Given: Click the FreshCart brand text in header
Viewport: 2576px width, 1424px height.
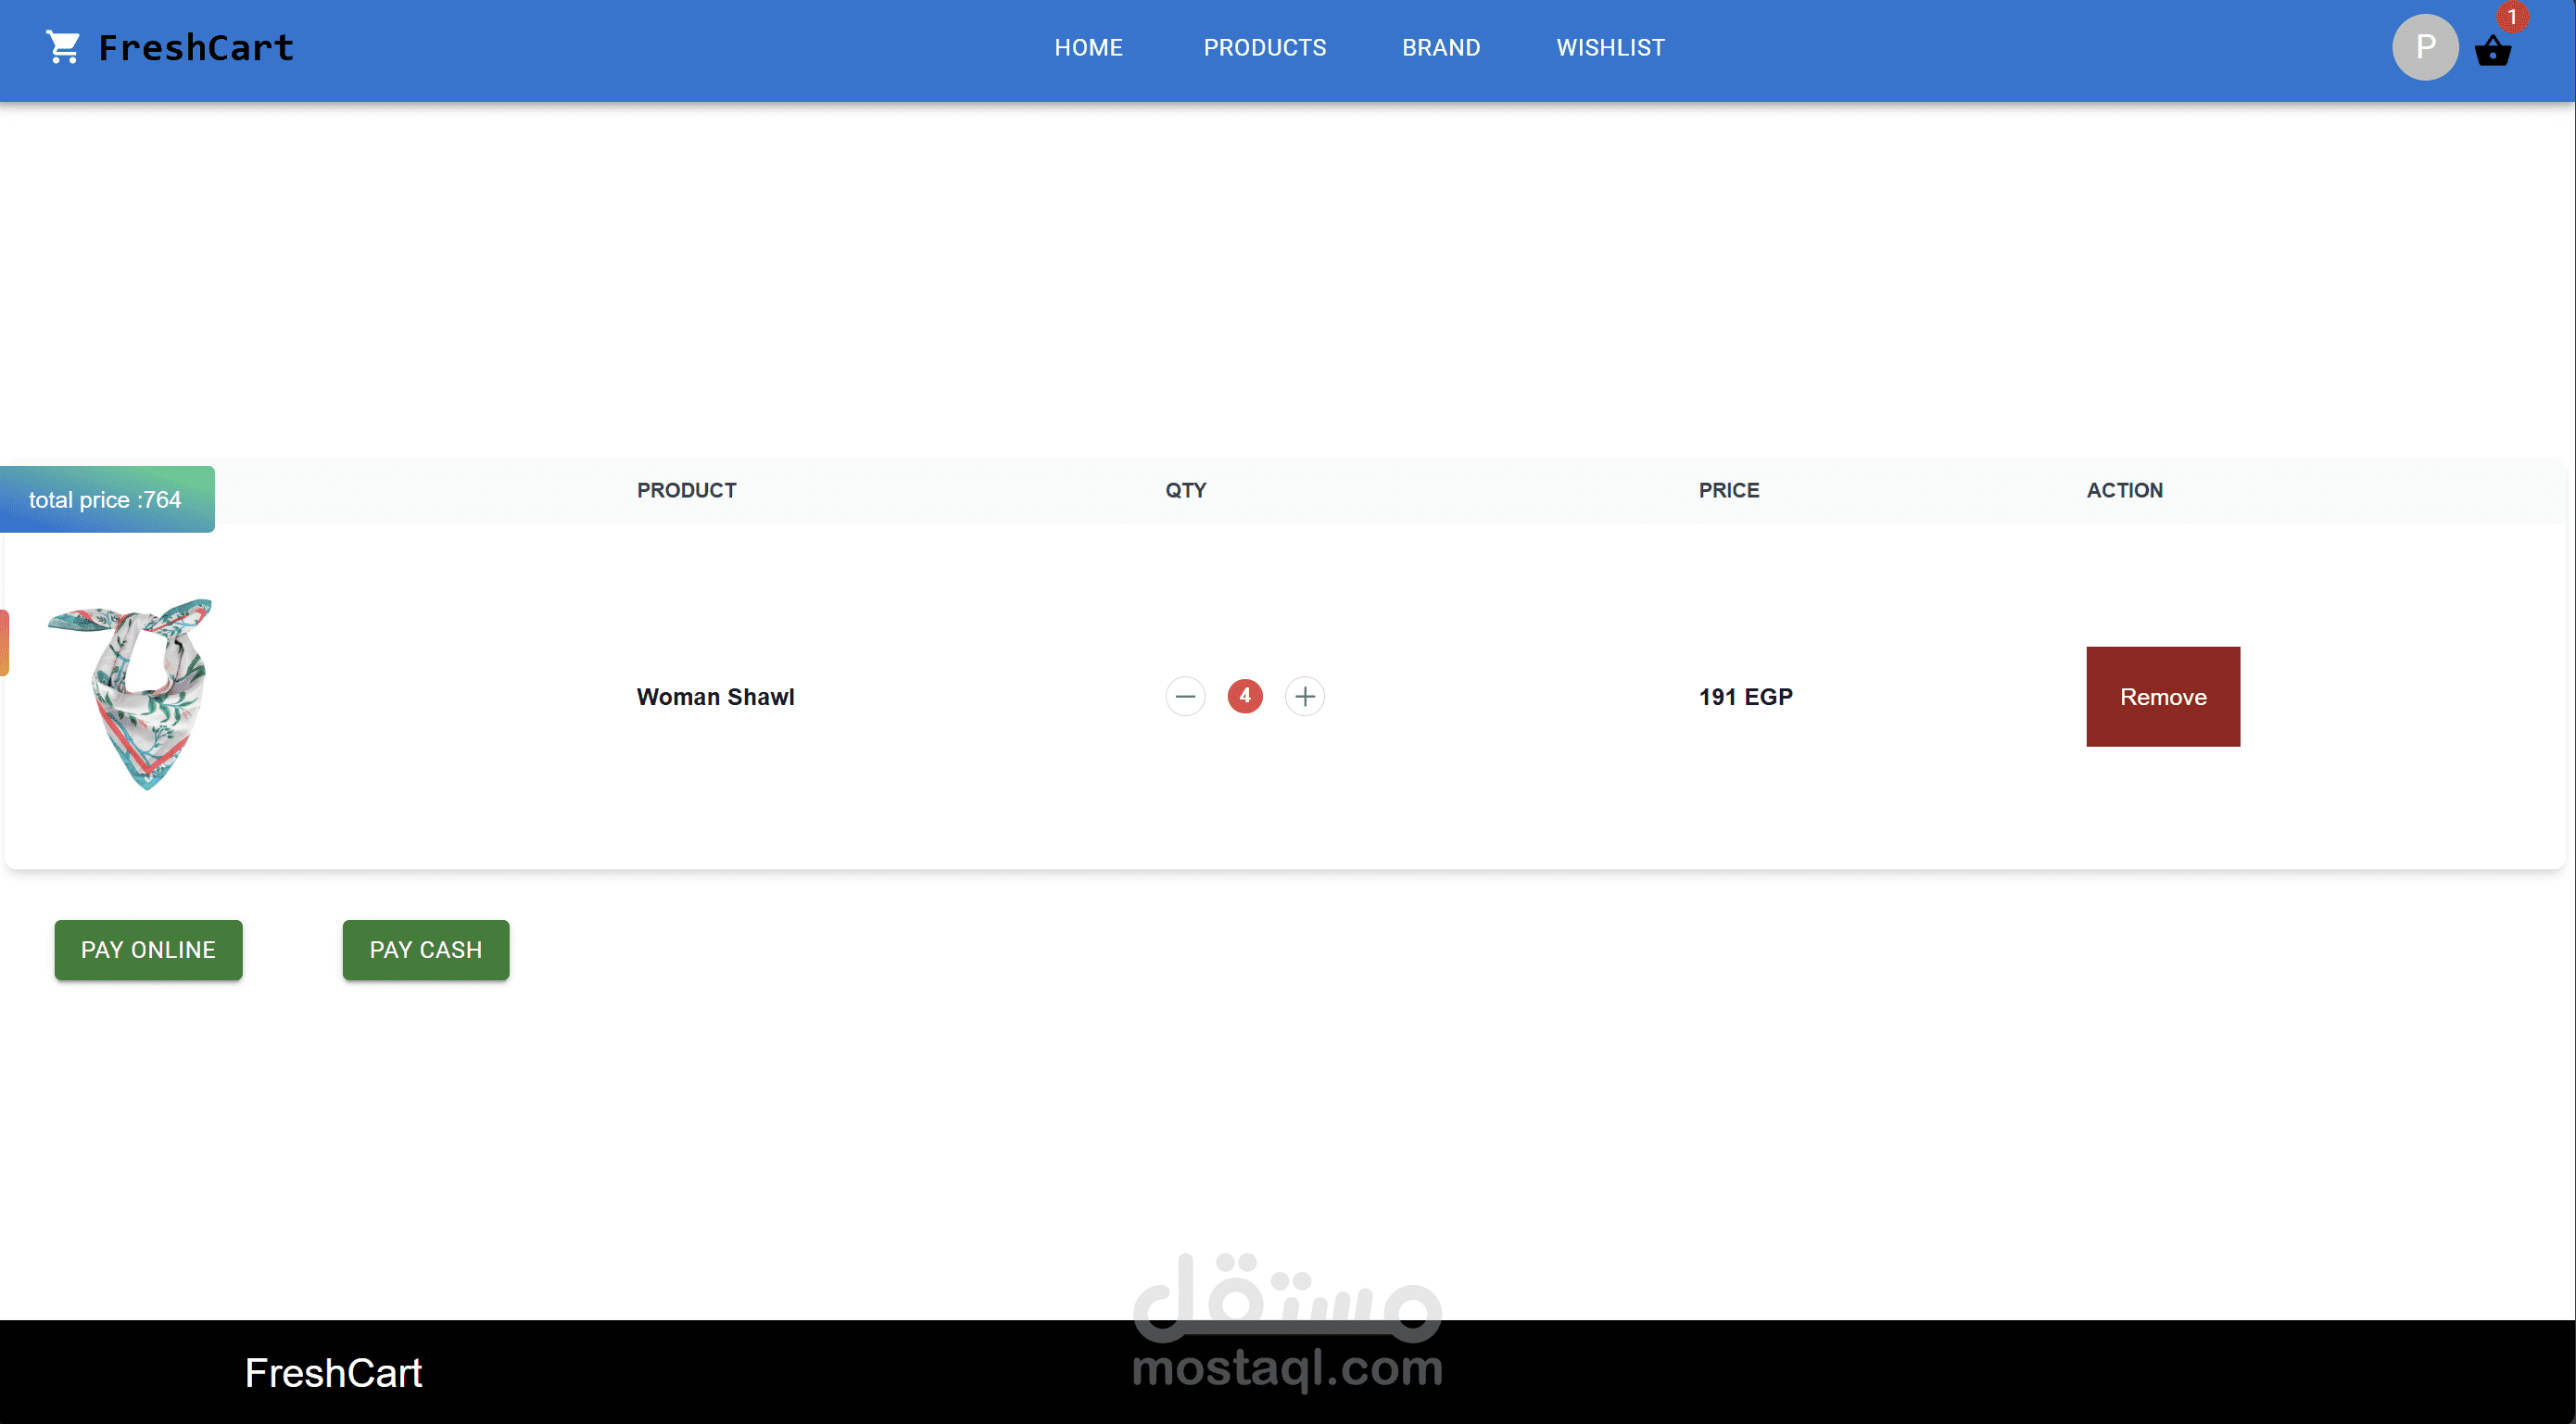Looking at the screenshot, I should (x=196, y=47).
